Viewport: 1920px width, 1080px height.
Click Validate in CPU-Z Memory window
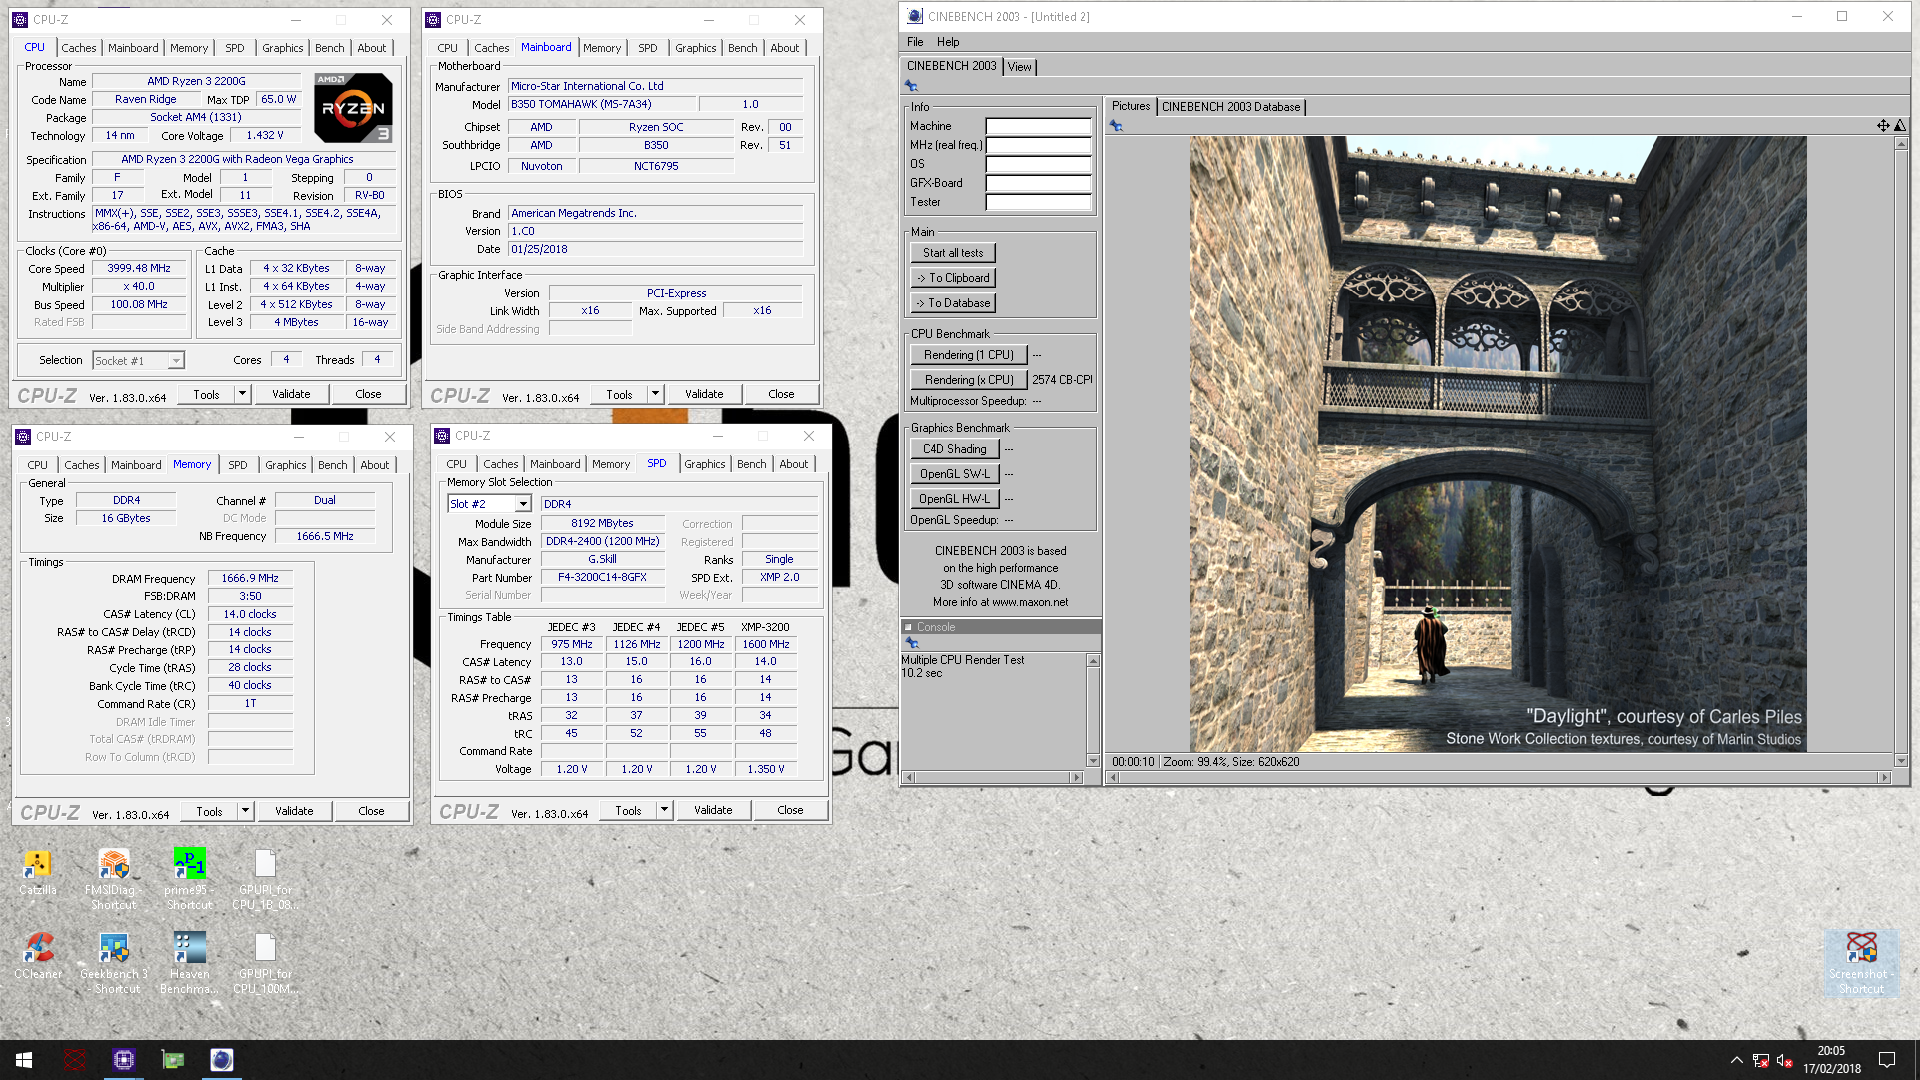click(x=294, y=811)
